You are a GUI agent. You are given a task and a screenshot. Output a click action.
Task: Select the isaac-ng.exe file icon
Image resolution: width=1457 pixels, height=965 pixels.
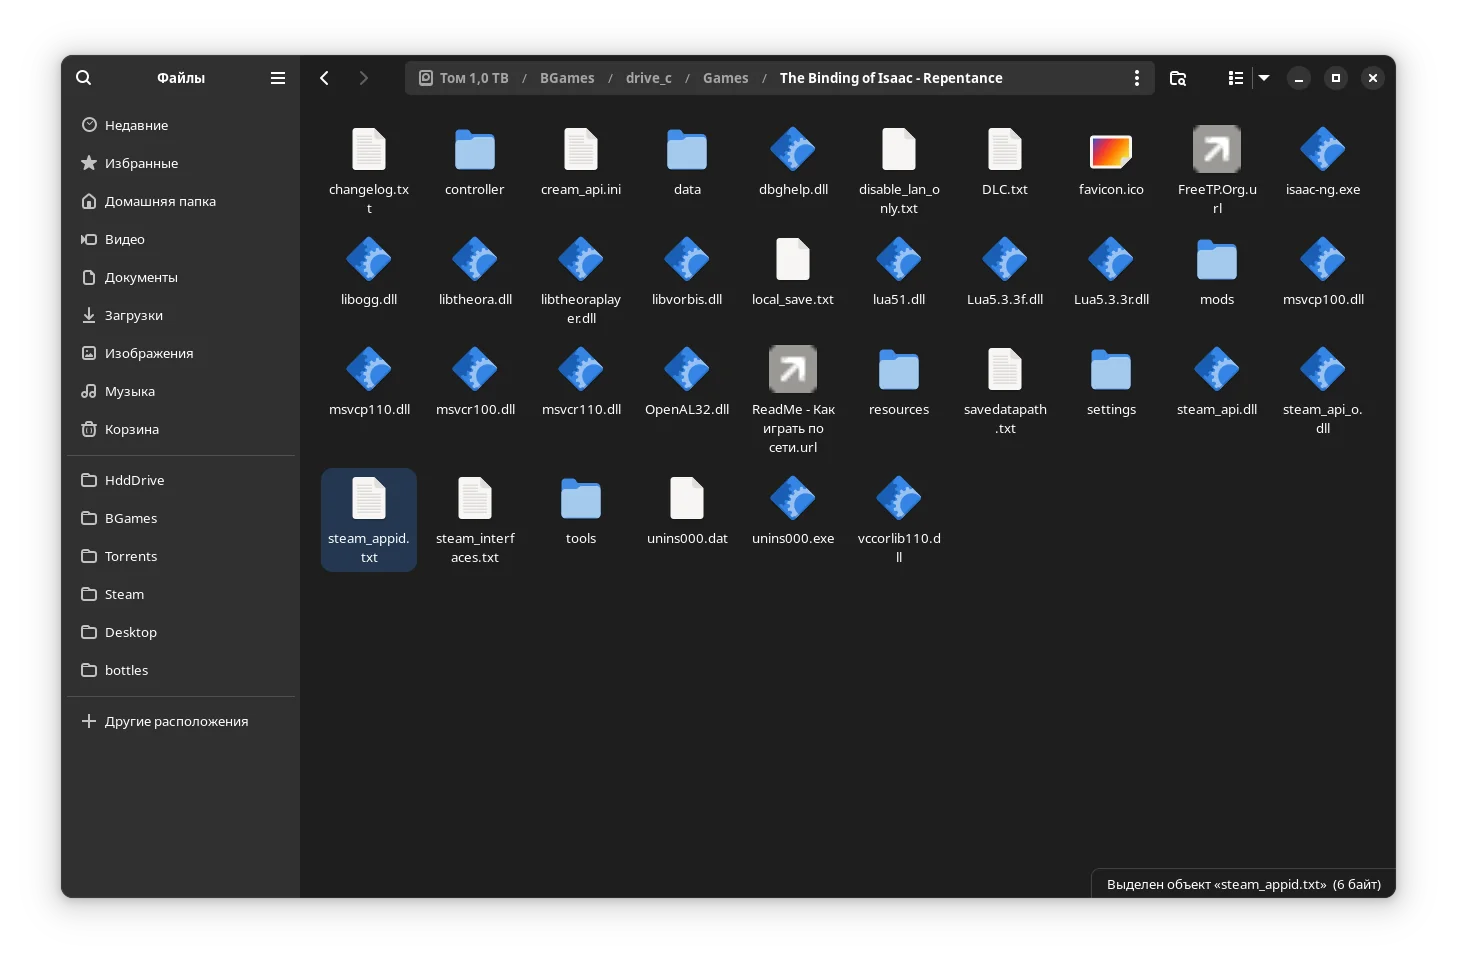1322,151
